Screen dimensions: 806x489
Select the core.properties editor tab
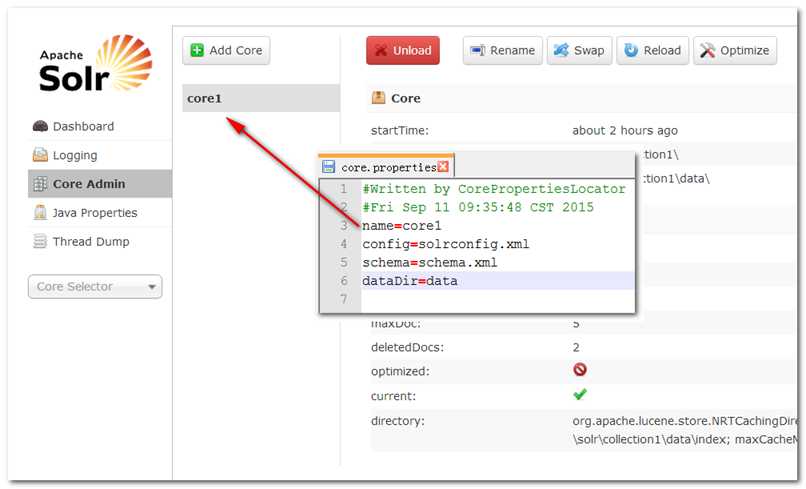click(x=386, y=167)
